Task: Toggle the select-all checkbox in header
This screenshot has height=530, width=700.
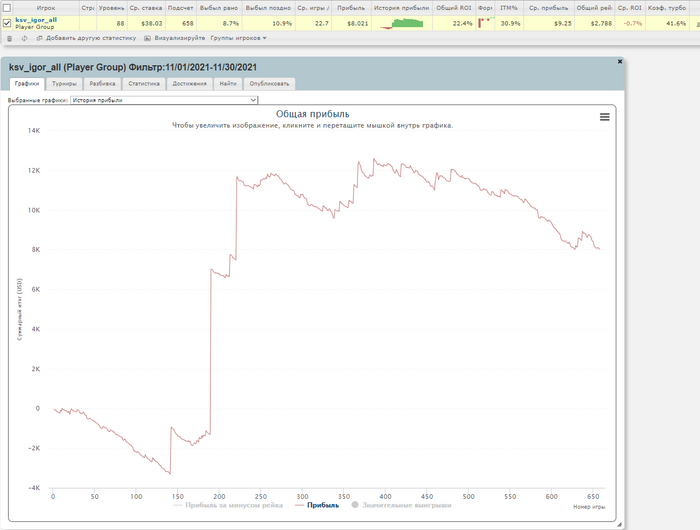Action: 7,8
